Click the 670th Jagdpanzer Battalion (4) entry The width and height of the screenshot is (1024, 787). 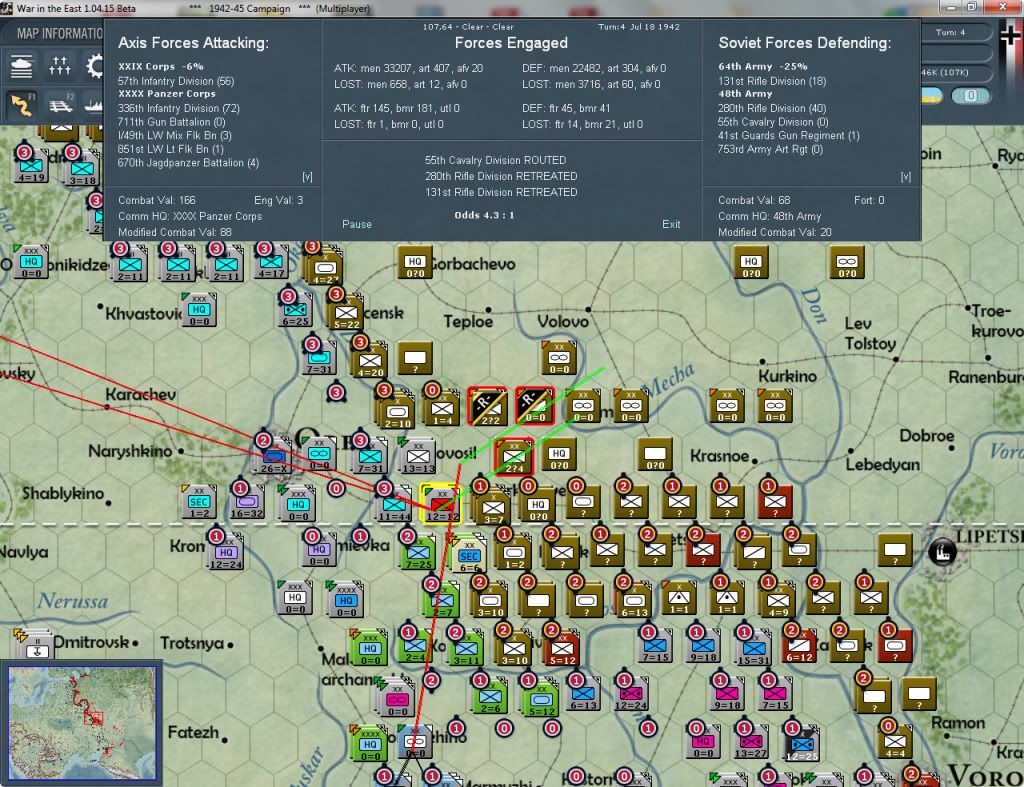pos(188,163)
